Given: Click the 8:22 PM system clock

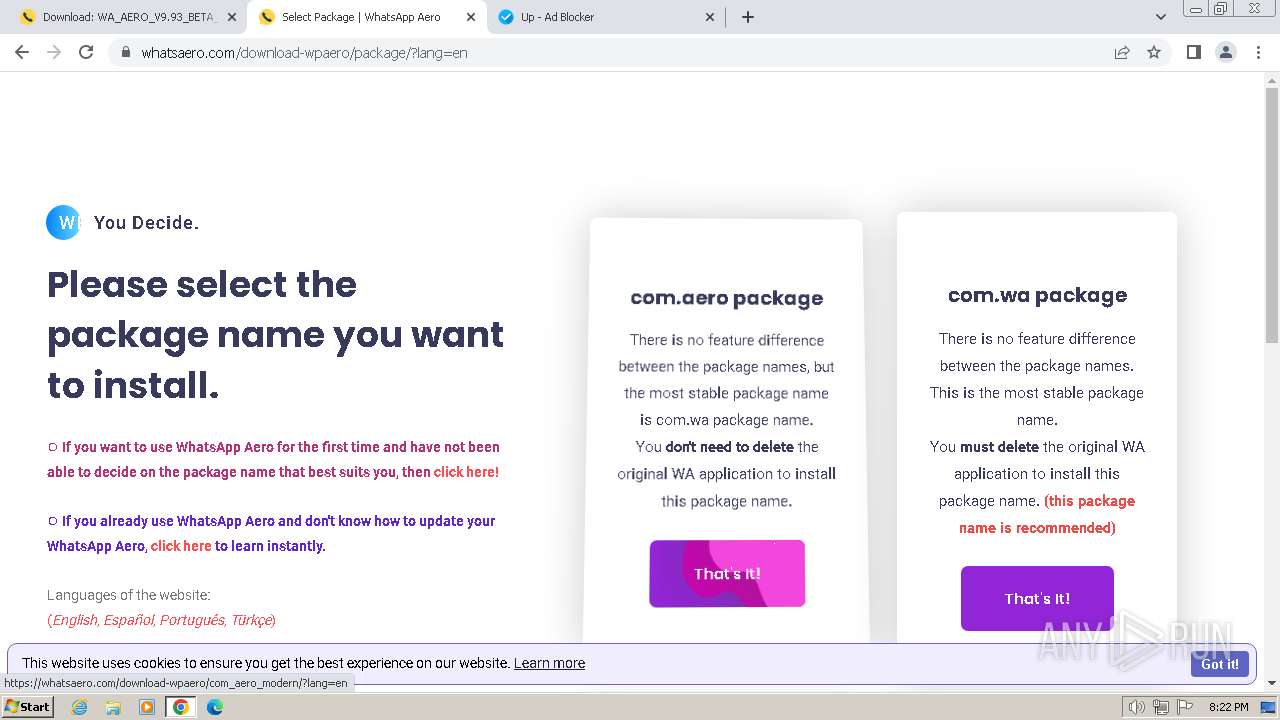Looking at the screenshot, I should [1229, 707].
